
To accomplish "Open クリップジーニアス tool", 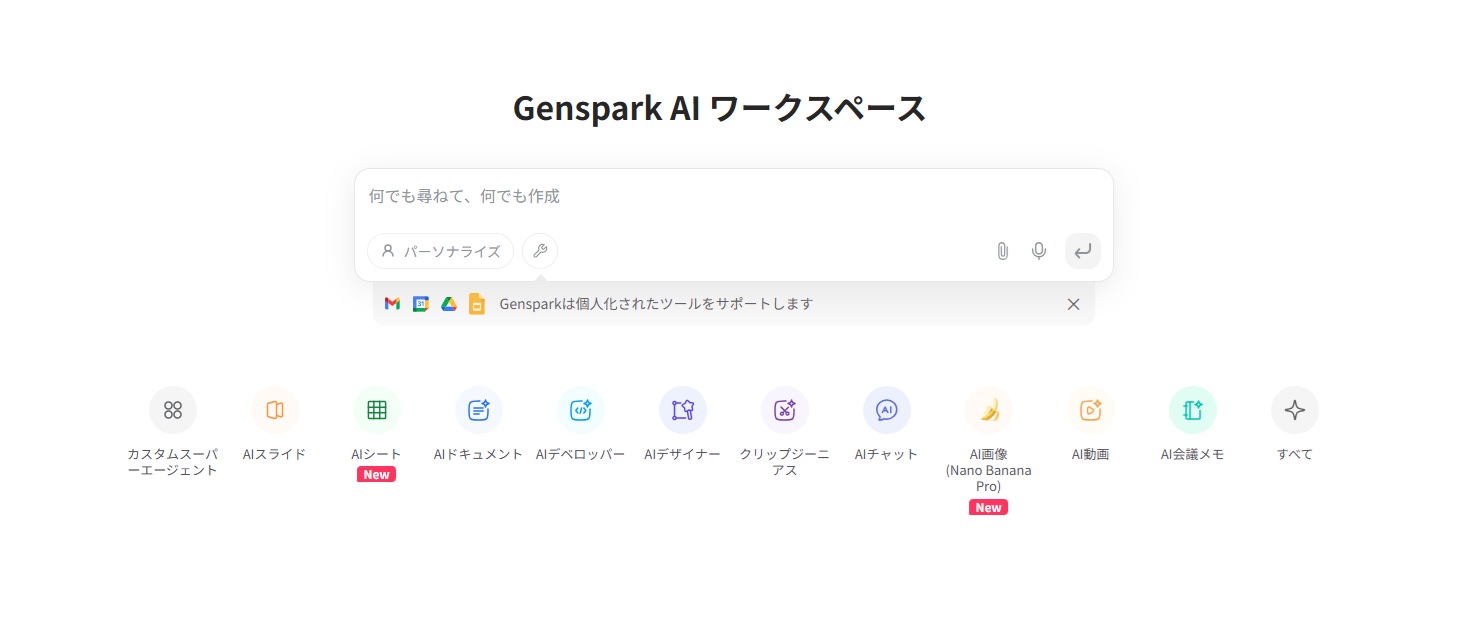I will pyautogui.click(x=785, y=410).
